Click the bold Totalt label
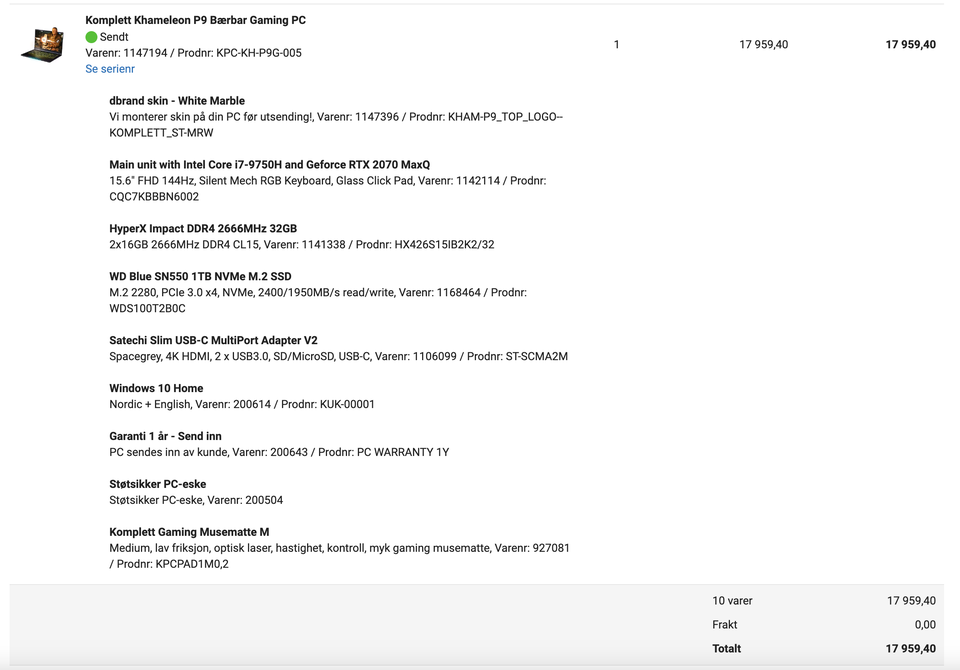The image size is (960, 670). [x=727, y=649]
